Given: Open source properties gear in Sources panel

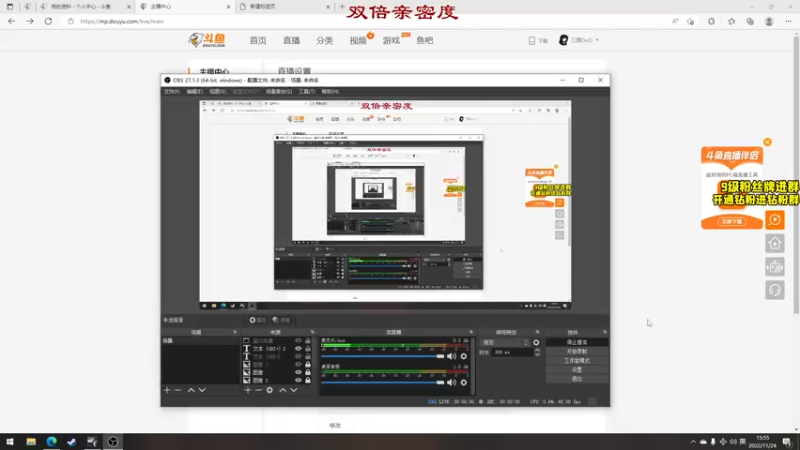Looking at the screenshot, I should pos(270,390).
